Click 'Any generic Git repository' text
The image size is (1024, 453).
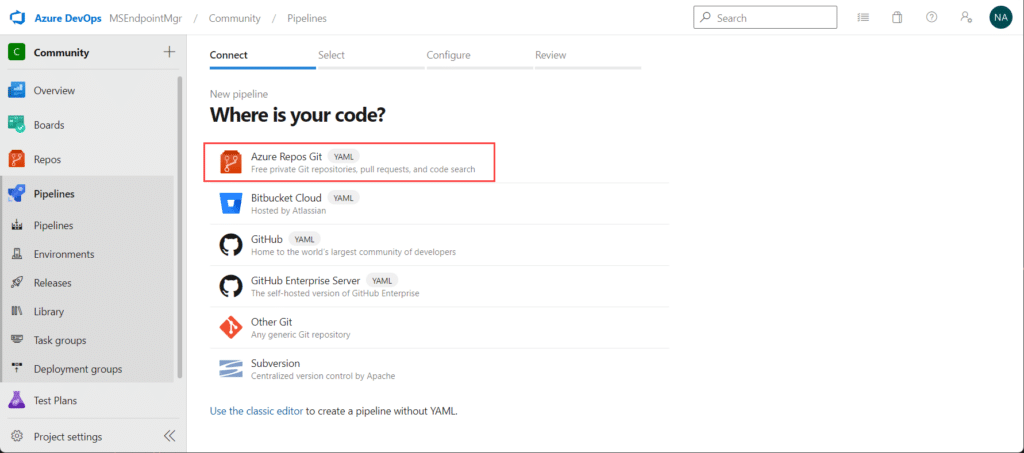[301, 335]
